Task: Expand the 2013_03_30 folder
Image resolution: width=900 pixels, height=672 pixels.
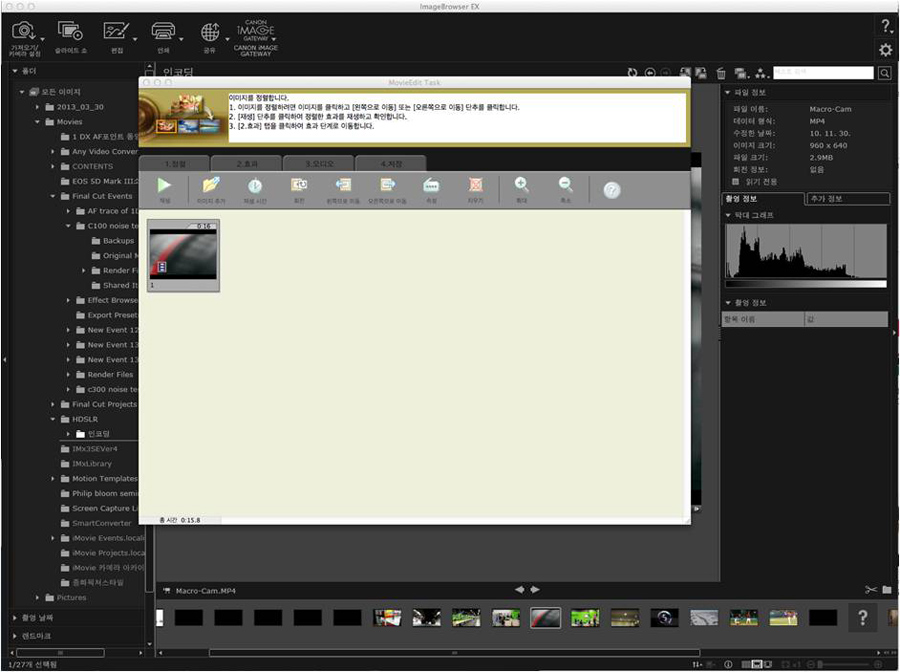Action: point(37,107)
